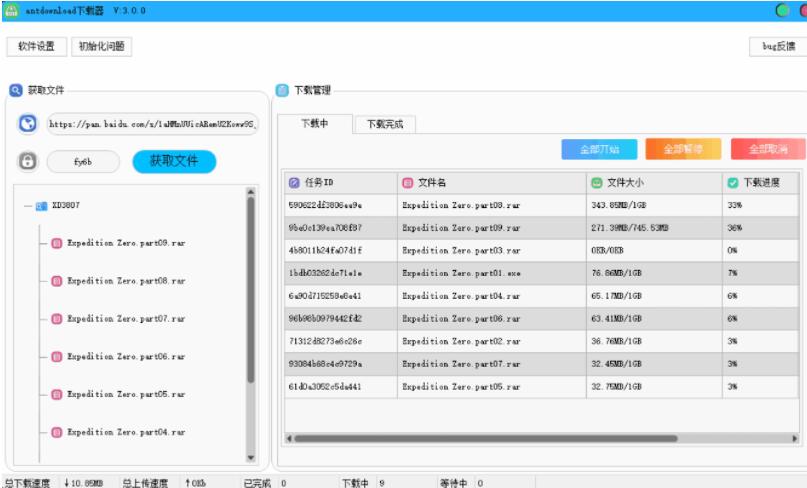Select Expedition Zero.part04.rar in file tree
This screenshot has height=488, width=807.
tap(125, 433)
